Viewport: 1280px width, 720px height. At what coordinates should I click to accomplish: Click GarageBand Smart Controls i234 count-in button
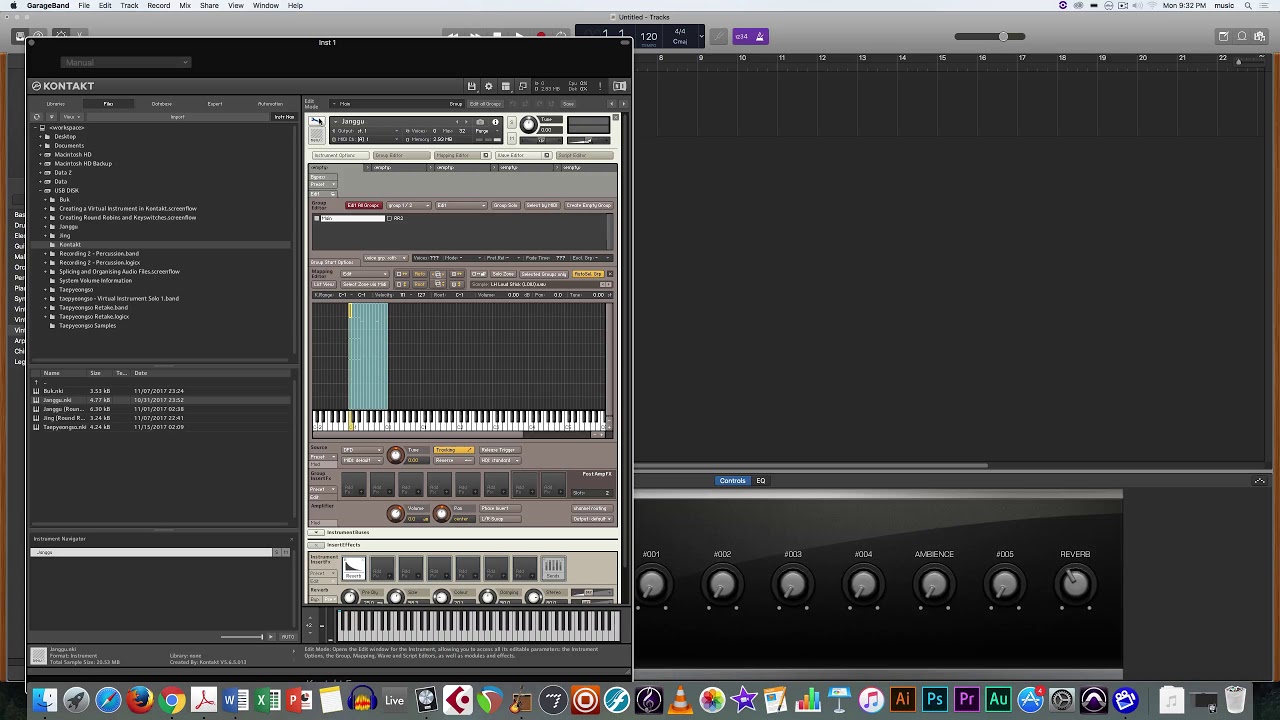pyautogui.click(x=741, y=37)
